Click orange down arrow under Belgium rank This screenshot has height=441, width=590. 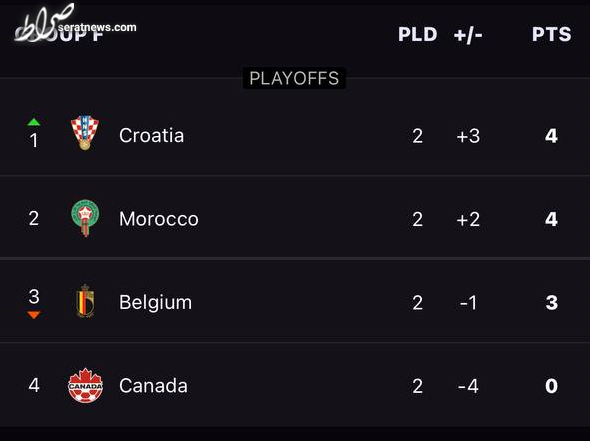pyautogui.click(x=34, y=315)
